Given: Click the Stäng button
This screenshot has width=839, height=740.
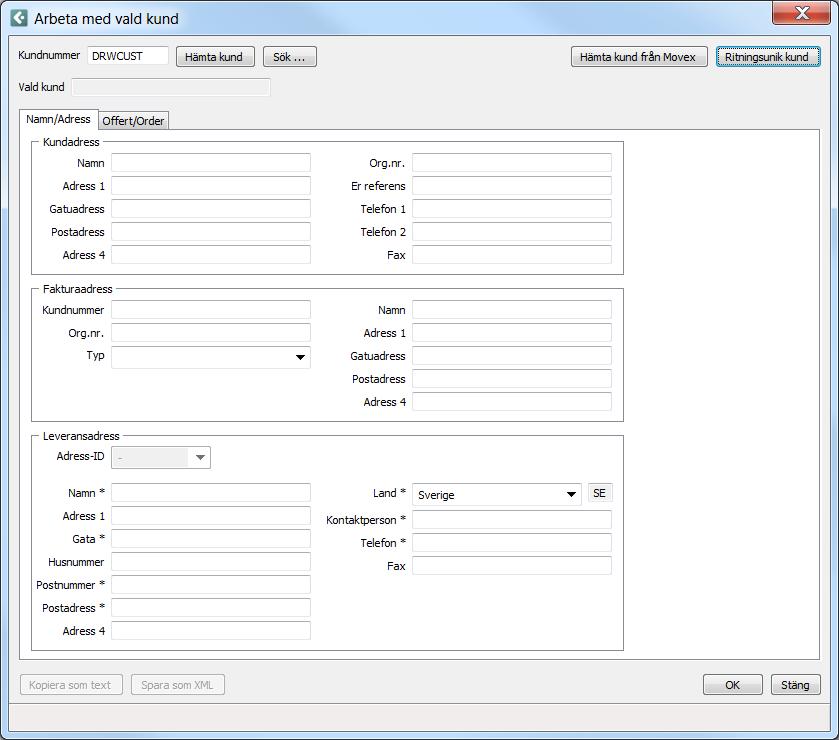Looking at the screenshot, I should click(x=796, y=685).
